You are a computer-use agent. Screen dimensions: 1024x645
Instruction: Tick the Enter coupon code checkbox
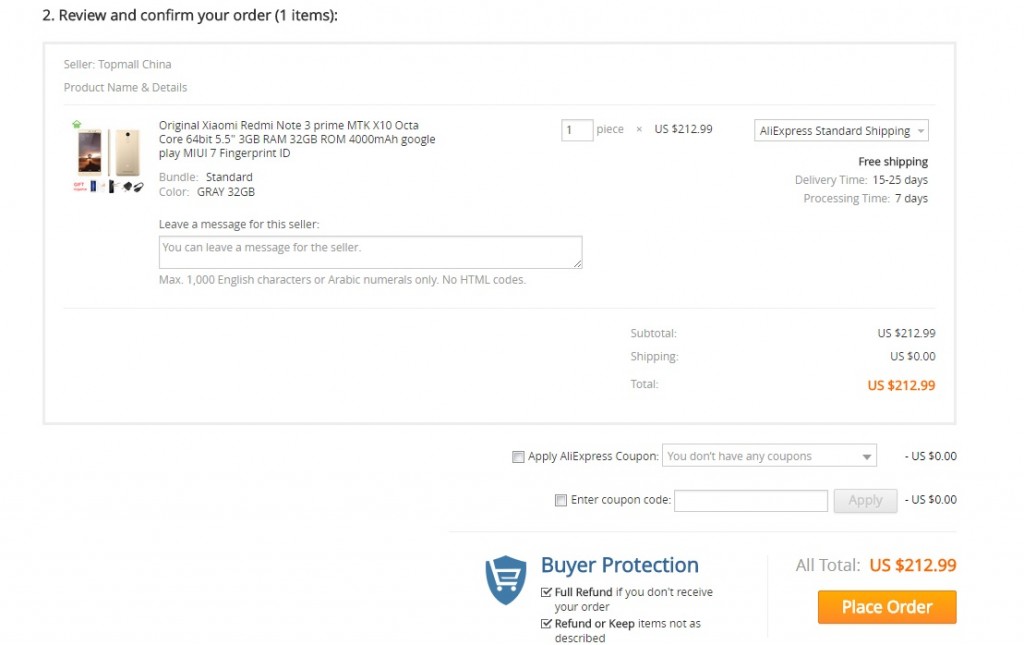click(x=561, y=500)
